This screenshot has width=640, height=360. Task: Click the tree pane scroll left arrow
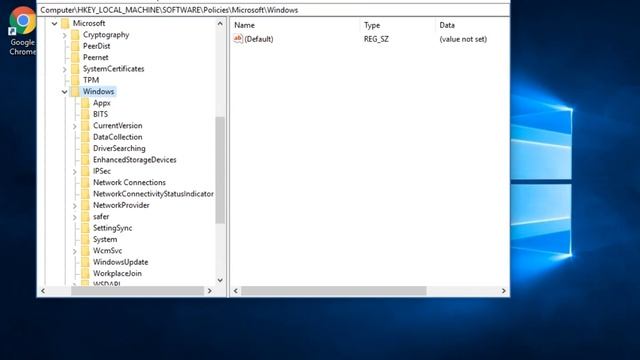click(x=43, y=291)
